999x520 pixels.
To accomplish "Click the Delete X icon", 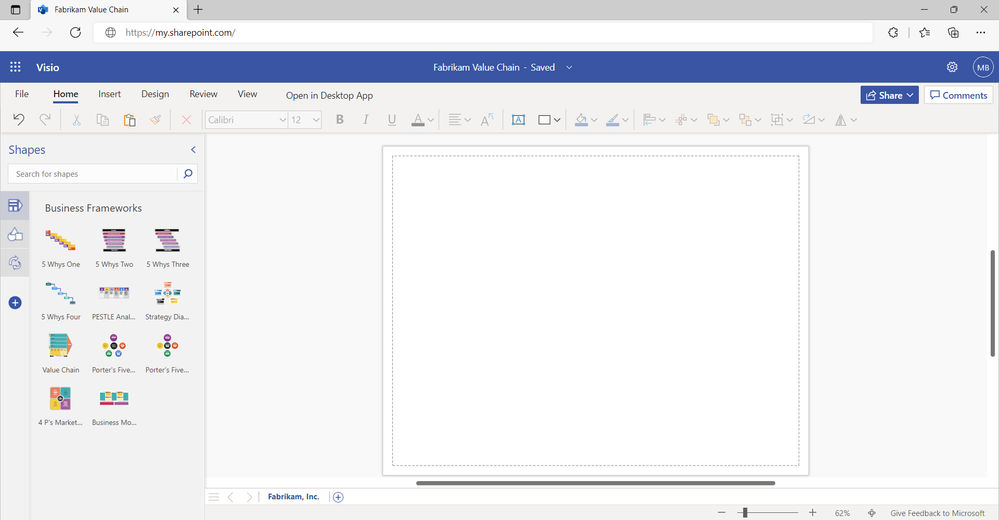I will (x=186, y=120).
